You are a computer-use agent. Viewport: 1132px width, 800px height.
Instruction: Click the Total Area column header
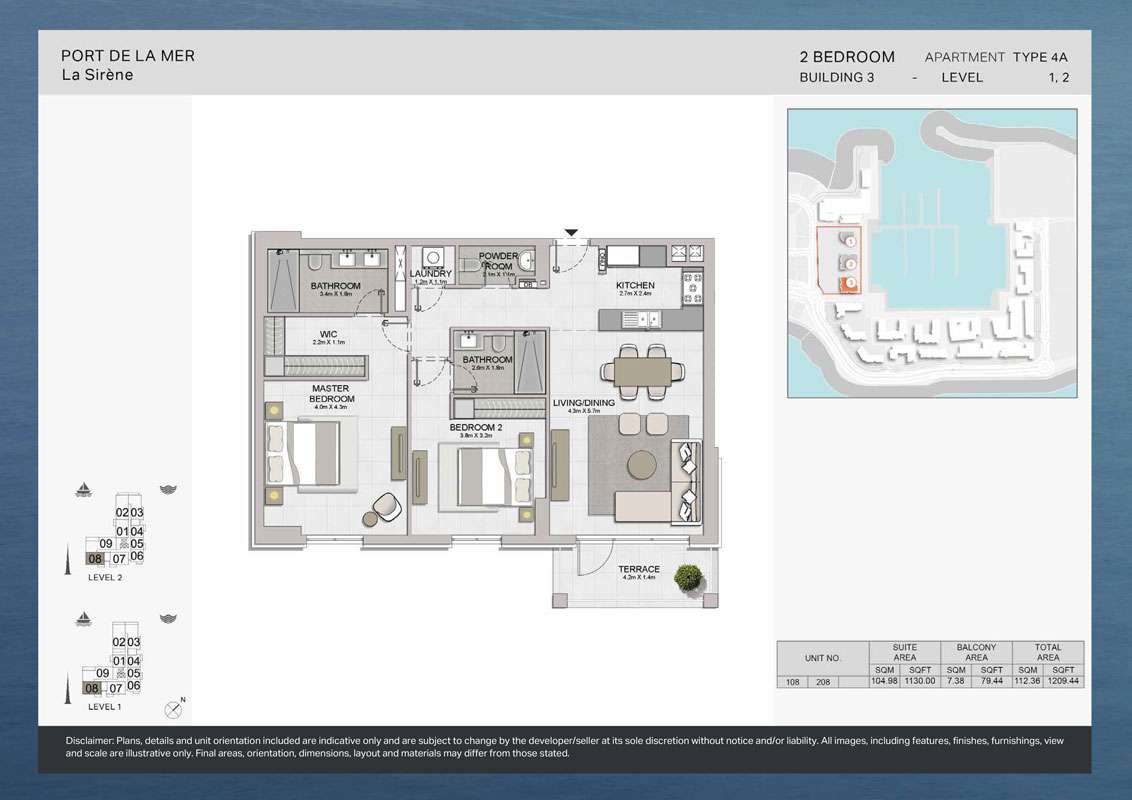[1047, 652]
